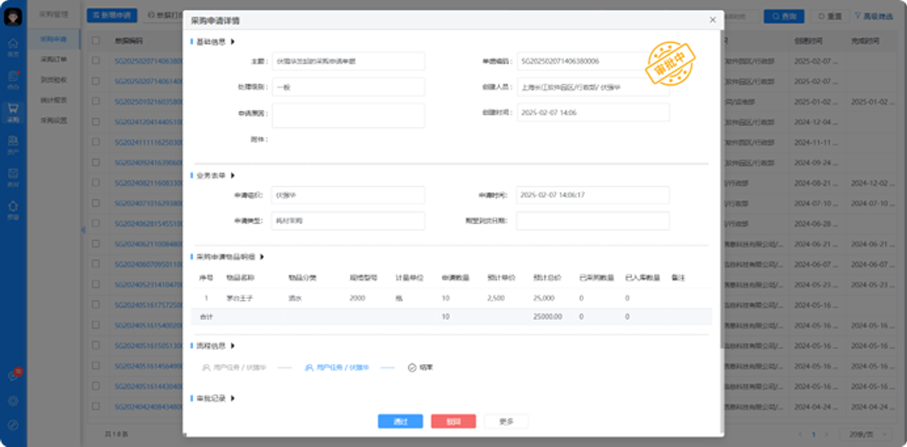Image resolution: width=907 pixels, height=447 pixels.
Task: Expand the 审批记录 section arrow
Action: pos(233,398)
